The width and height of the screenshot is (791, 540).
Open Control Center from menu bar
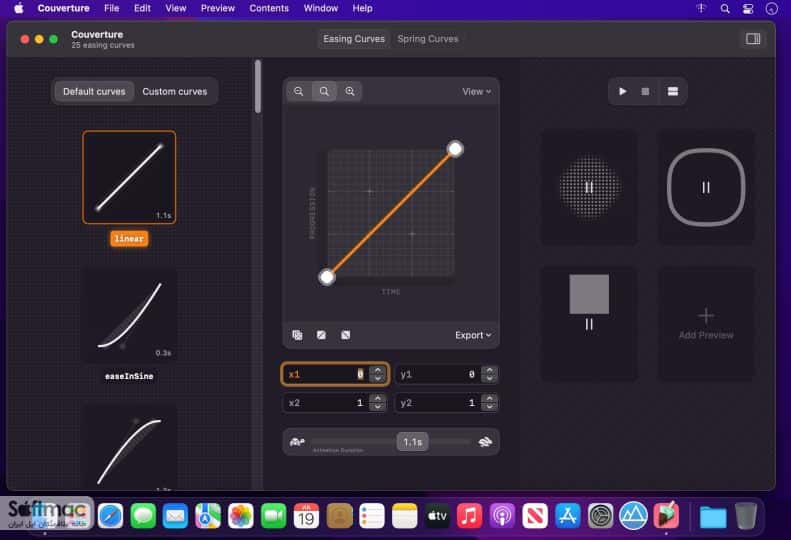tap(748, 9)
